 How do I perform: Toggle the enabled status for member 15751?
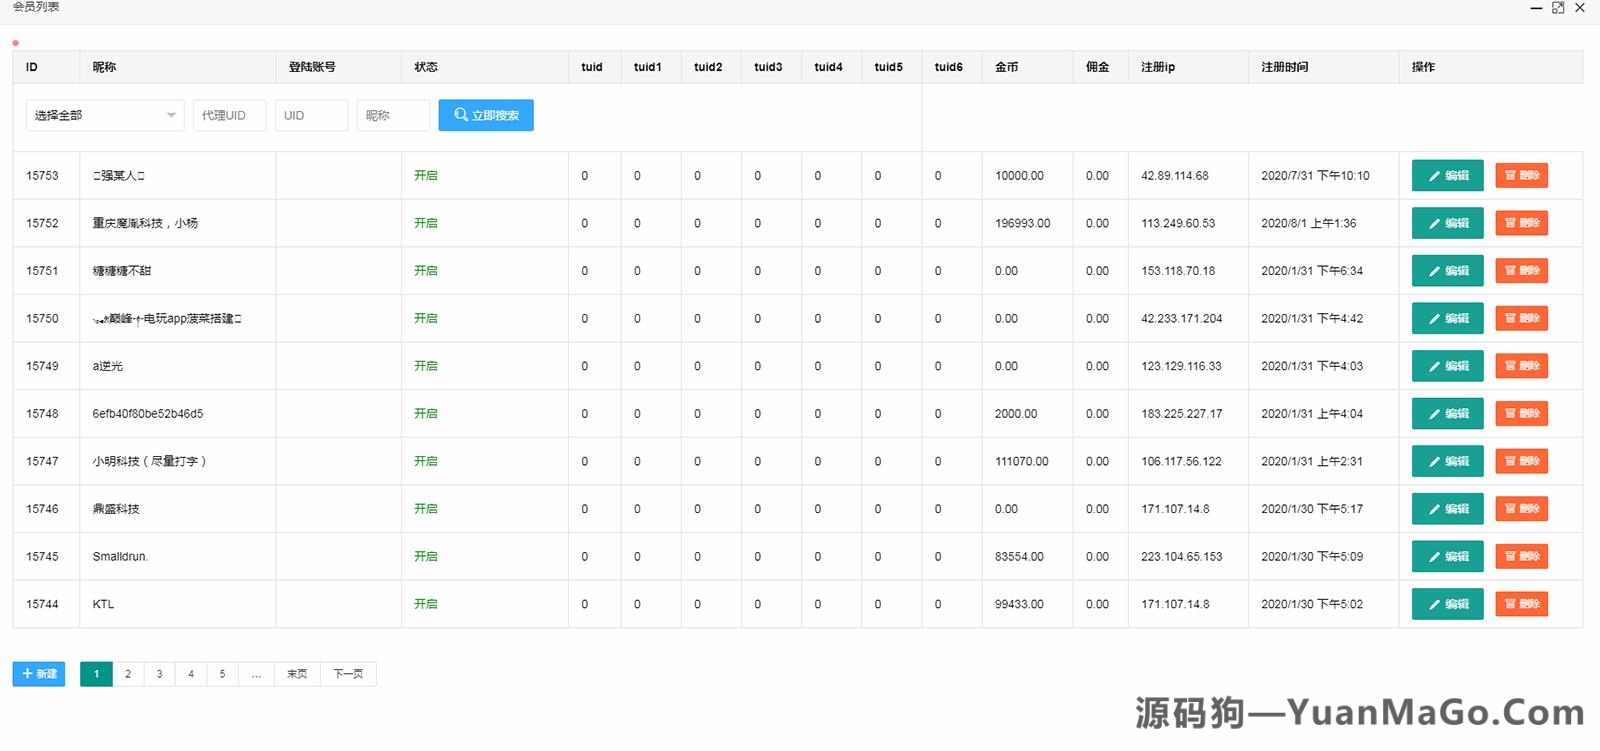426,271
